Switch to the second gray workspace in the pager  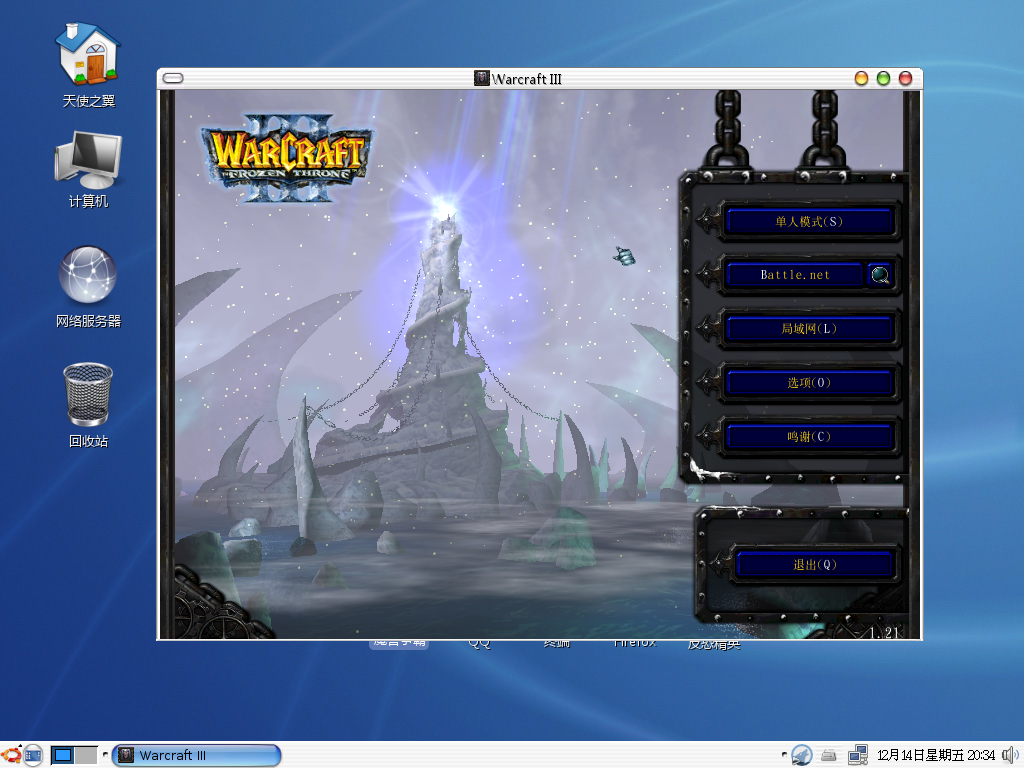click(86, 755)
